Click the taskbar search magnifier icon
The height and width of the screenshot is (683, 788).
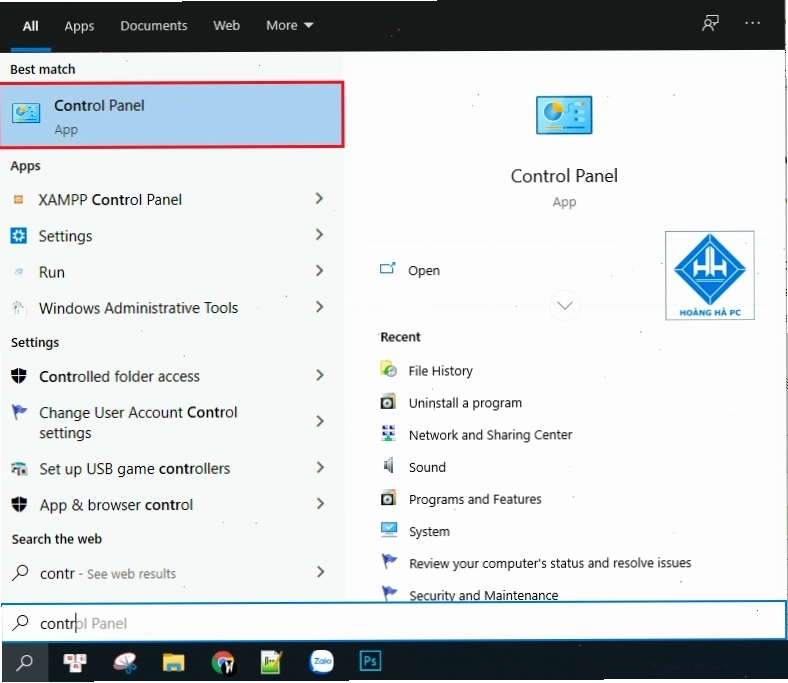tap(24, 662)
